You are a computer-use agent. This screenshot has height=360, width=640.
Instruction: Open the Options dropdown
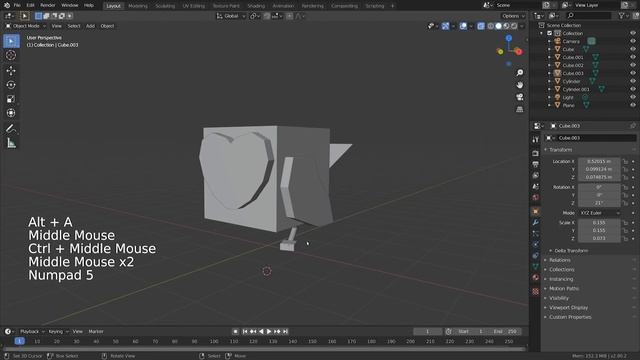pyautogui.click(x=513, y=16)
